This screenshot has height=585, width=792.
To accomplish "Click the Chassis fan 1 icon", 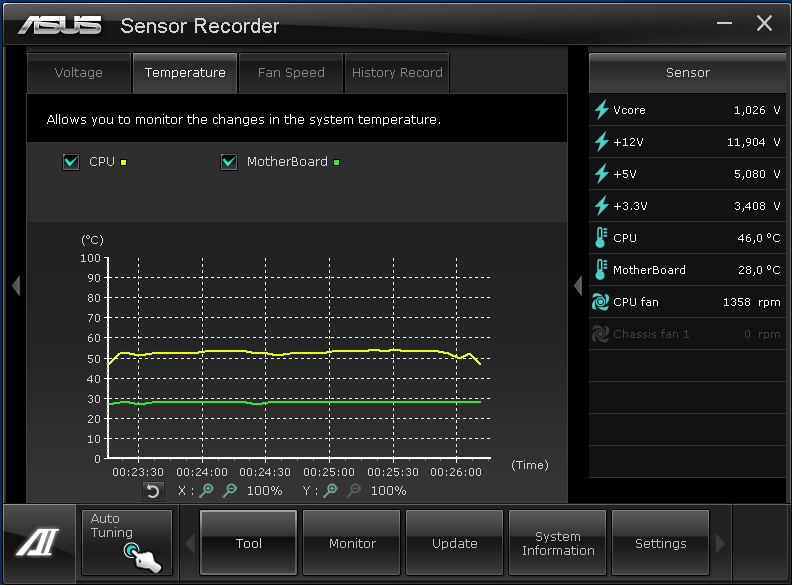I will (x=601, y=334).
